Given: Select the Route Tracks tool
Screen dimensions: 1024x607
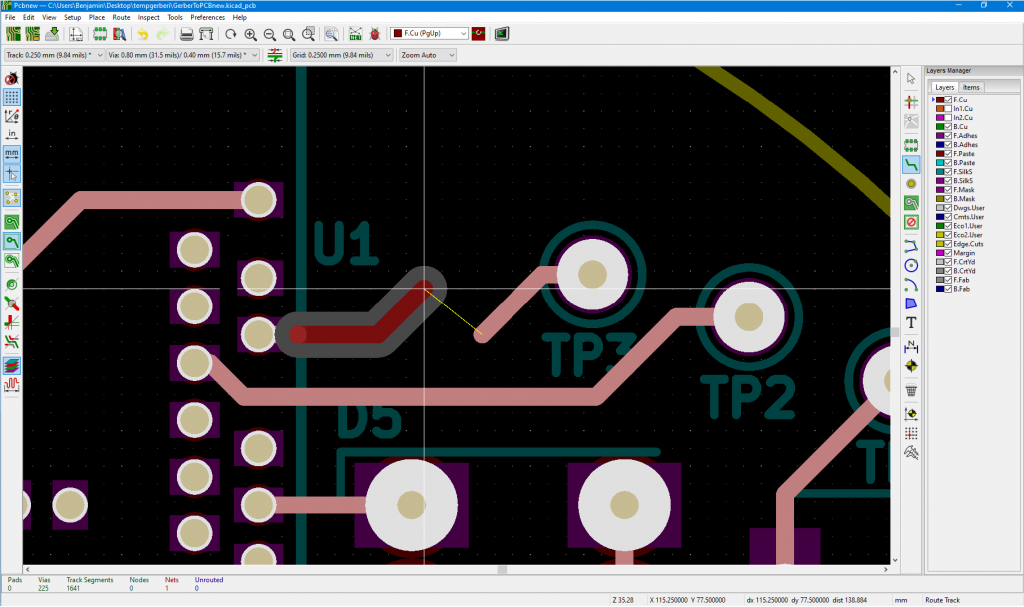Looking at the screenshot, I should pyautogui.click(x=911, y=163).
